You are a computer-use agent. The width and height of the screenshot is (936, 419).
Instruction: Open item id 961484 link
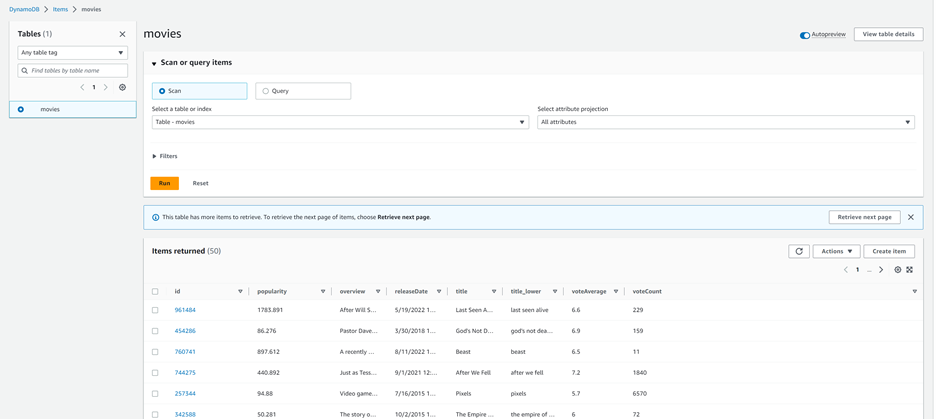185,310
